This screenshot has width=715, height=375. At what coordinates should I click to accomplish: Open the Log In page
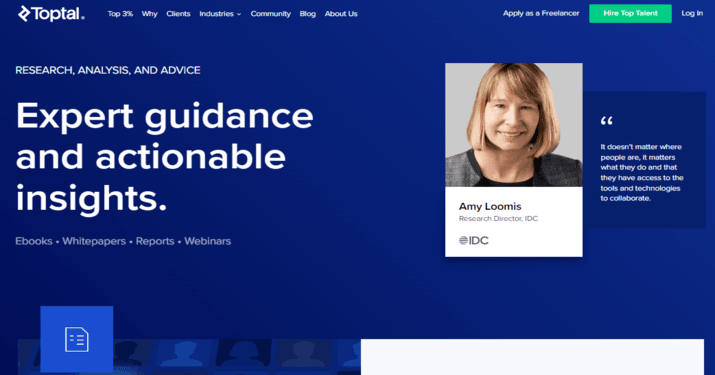(692, 13)
